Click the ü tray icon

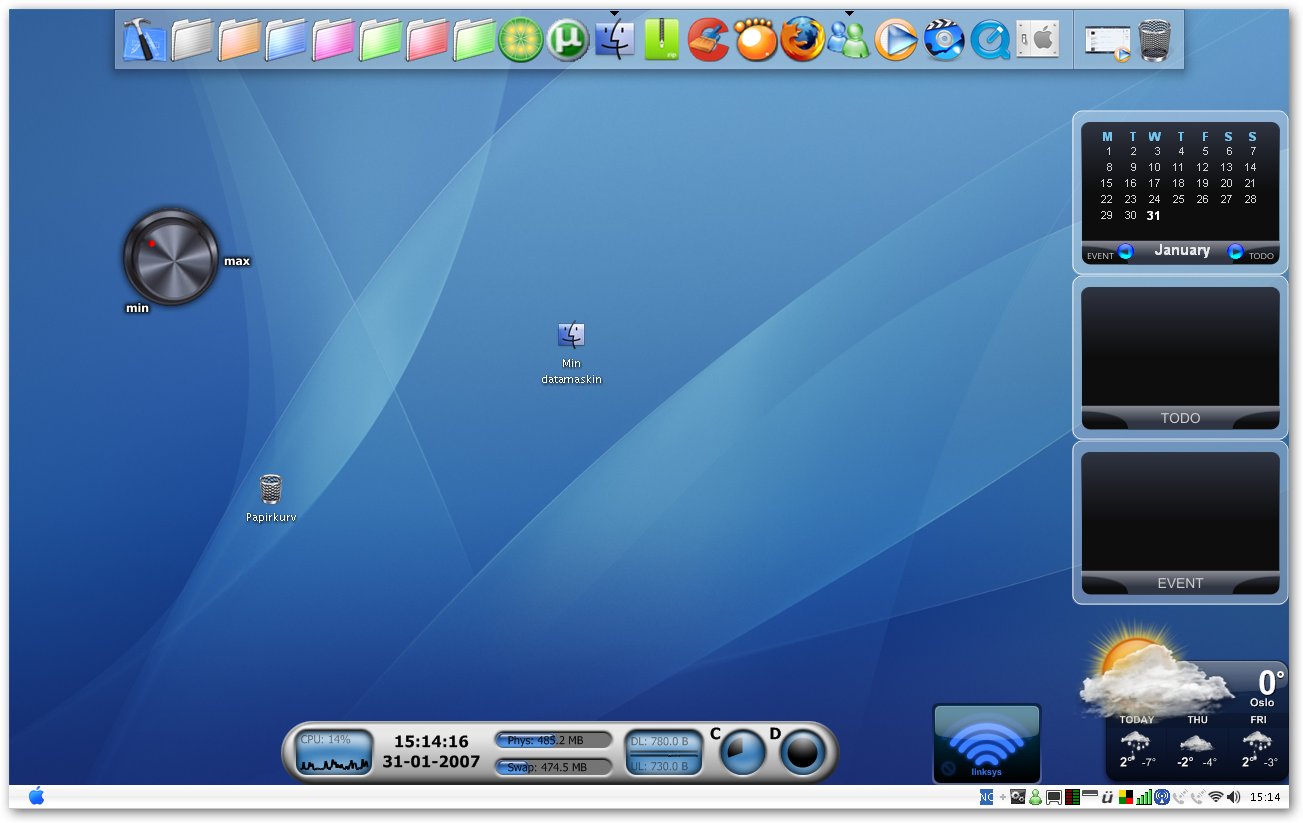pos(1108,798)
